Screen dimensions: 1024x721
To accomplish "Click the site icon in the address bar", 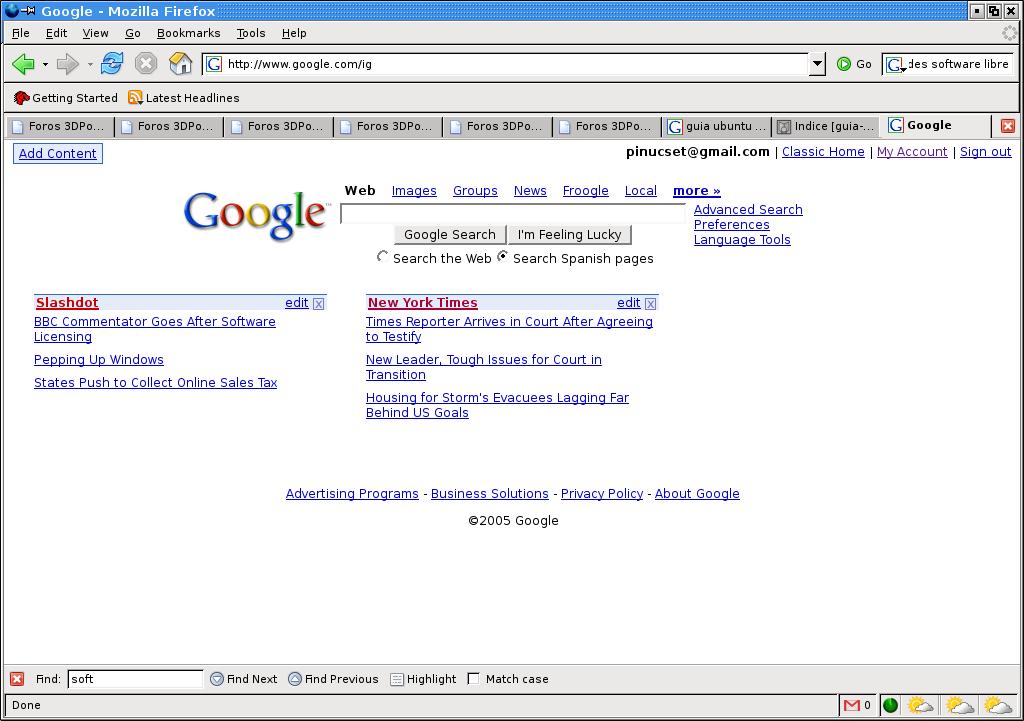I will pyautogui.click(x=214, y=64).
